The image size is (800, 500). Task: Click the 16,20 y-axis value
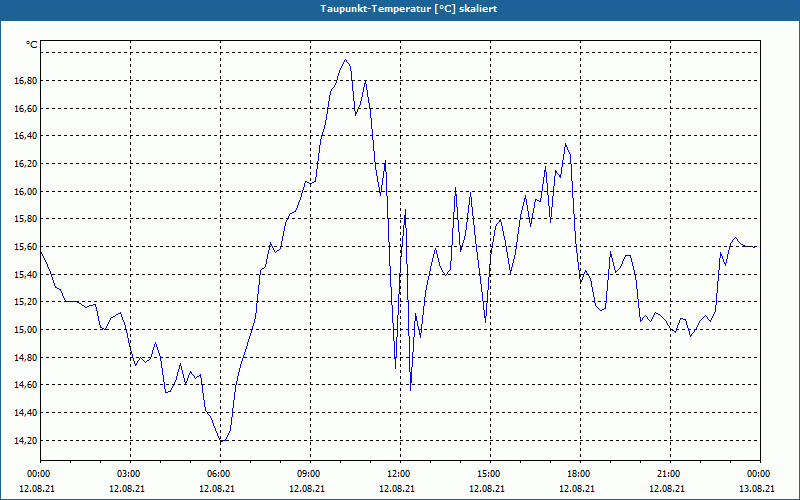(x=26, y=164)
